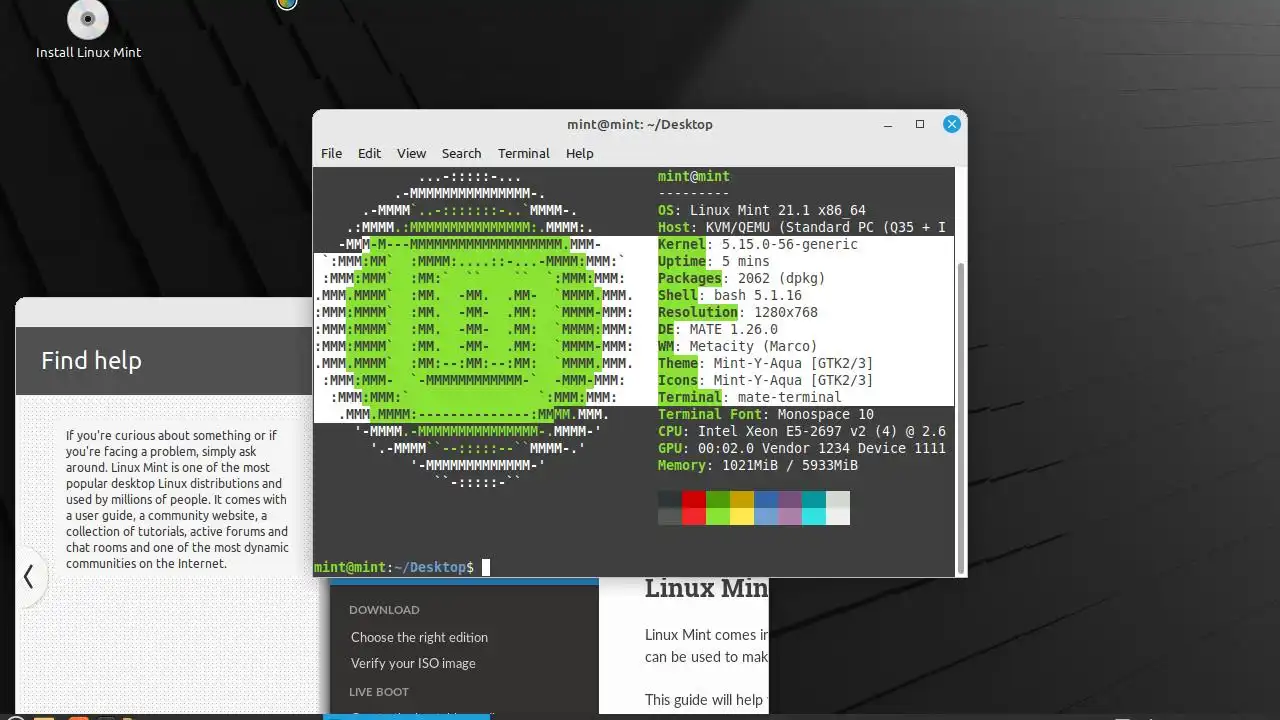Screen dimensions: 1280x720
Task: Open the Install Linux Mint desktop icon
Action: point(88,30)
